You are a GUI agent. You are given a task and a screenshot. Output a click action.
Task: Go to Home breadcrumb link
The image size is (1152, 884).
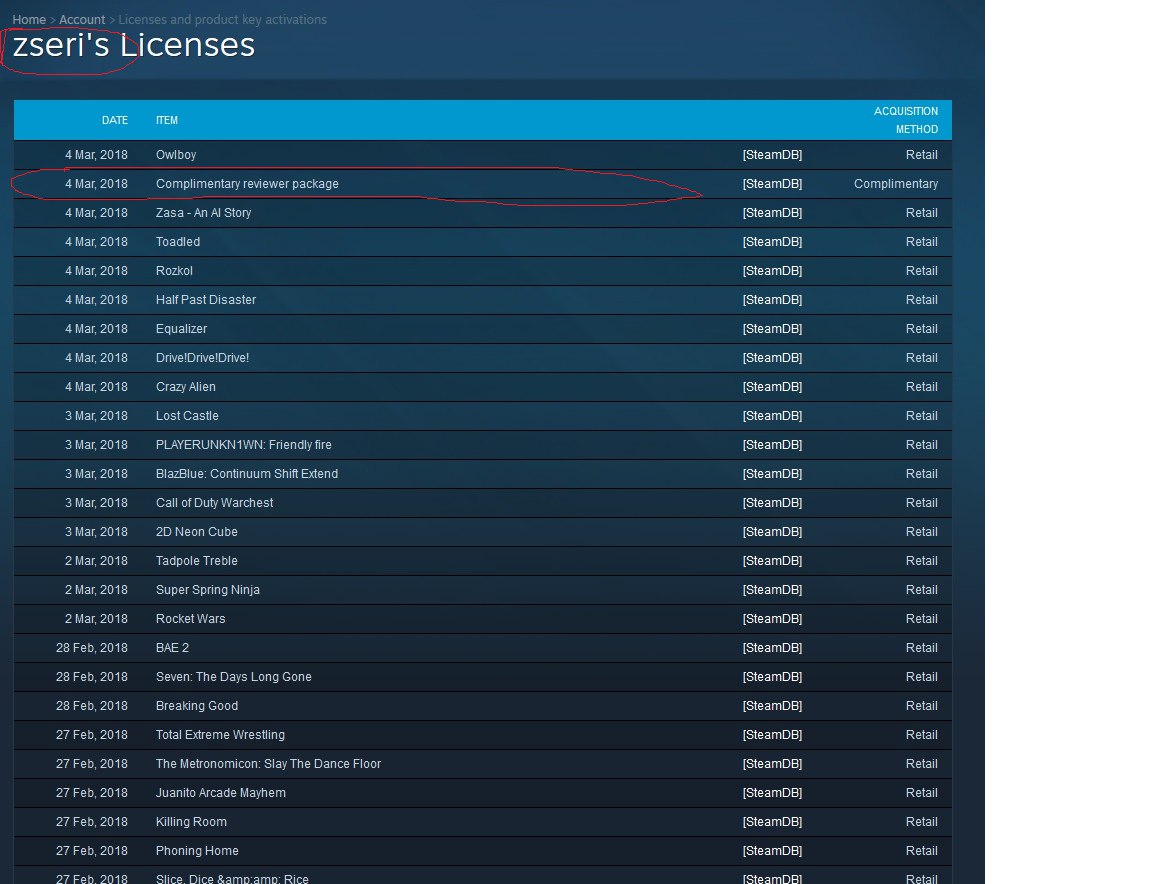[x=29, y=20]
